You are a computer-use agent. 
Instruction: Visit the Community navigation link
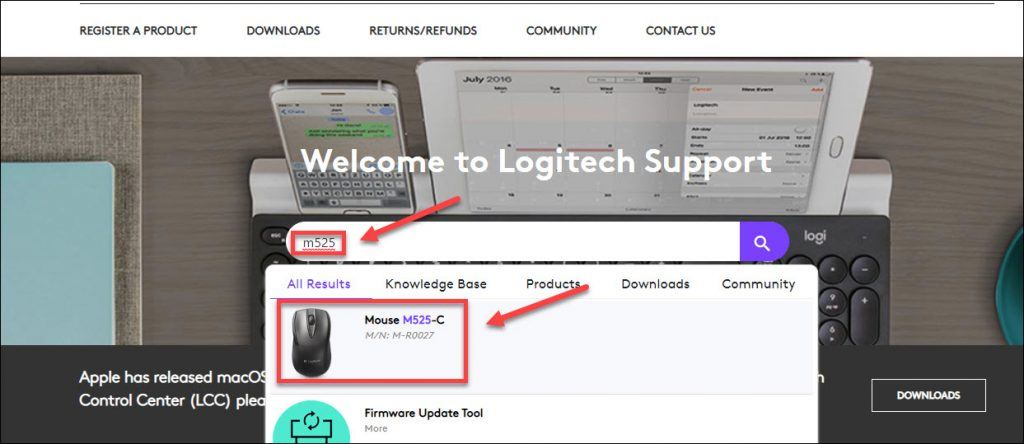click(x=561, y=31)
